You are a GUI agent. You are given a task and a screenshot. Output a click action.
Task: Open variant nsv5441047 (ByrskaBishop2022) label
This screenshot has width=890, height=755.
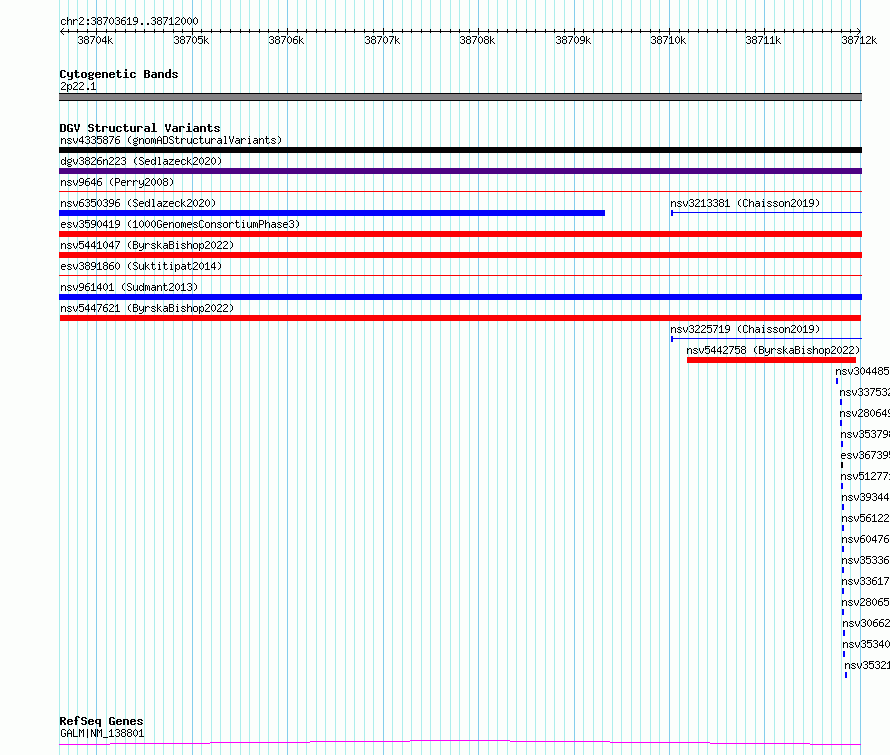coord(147,245)
